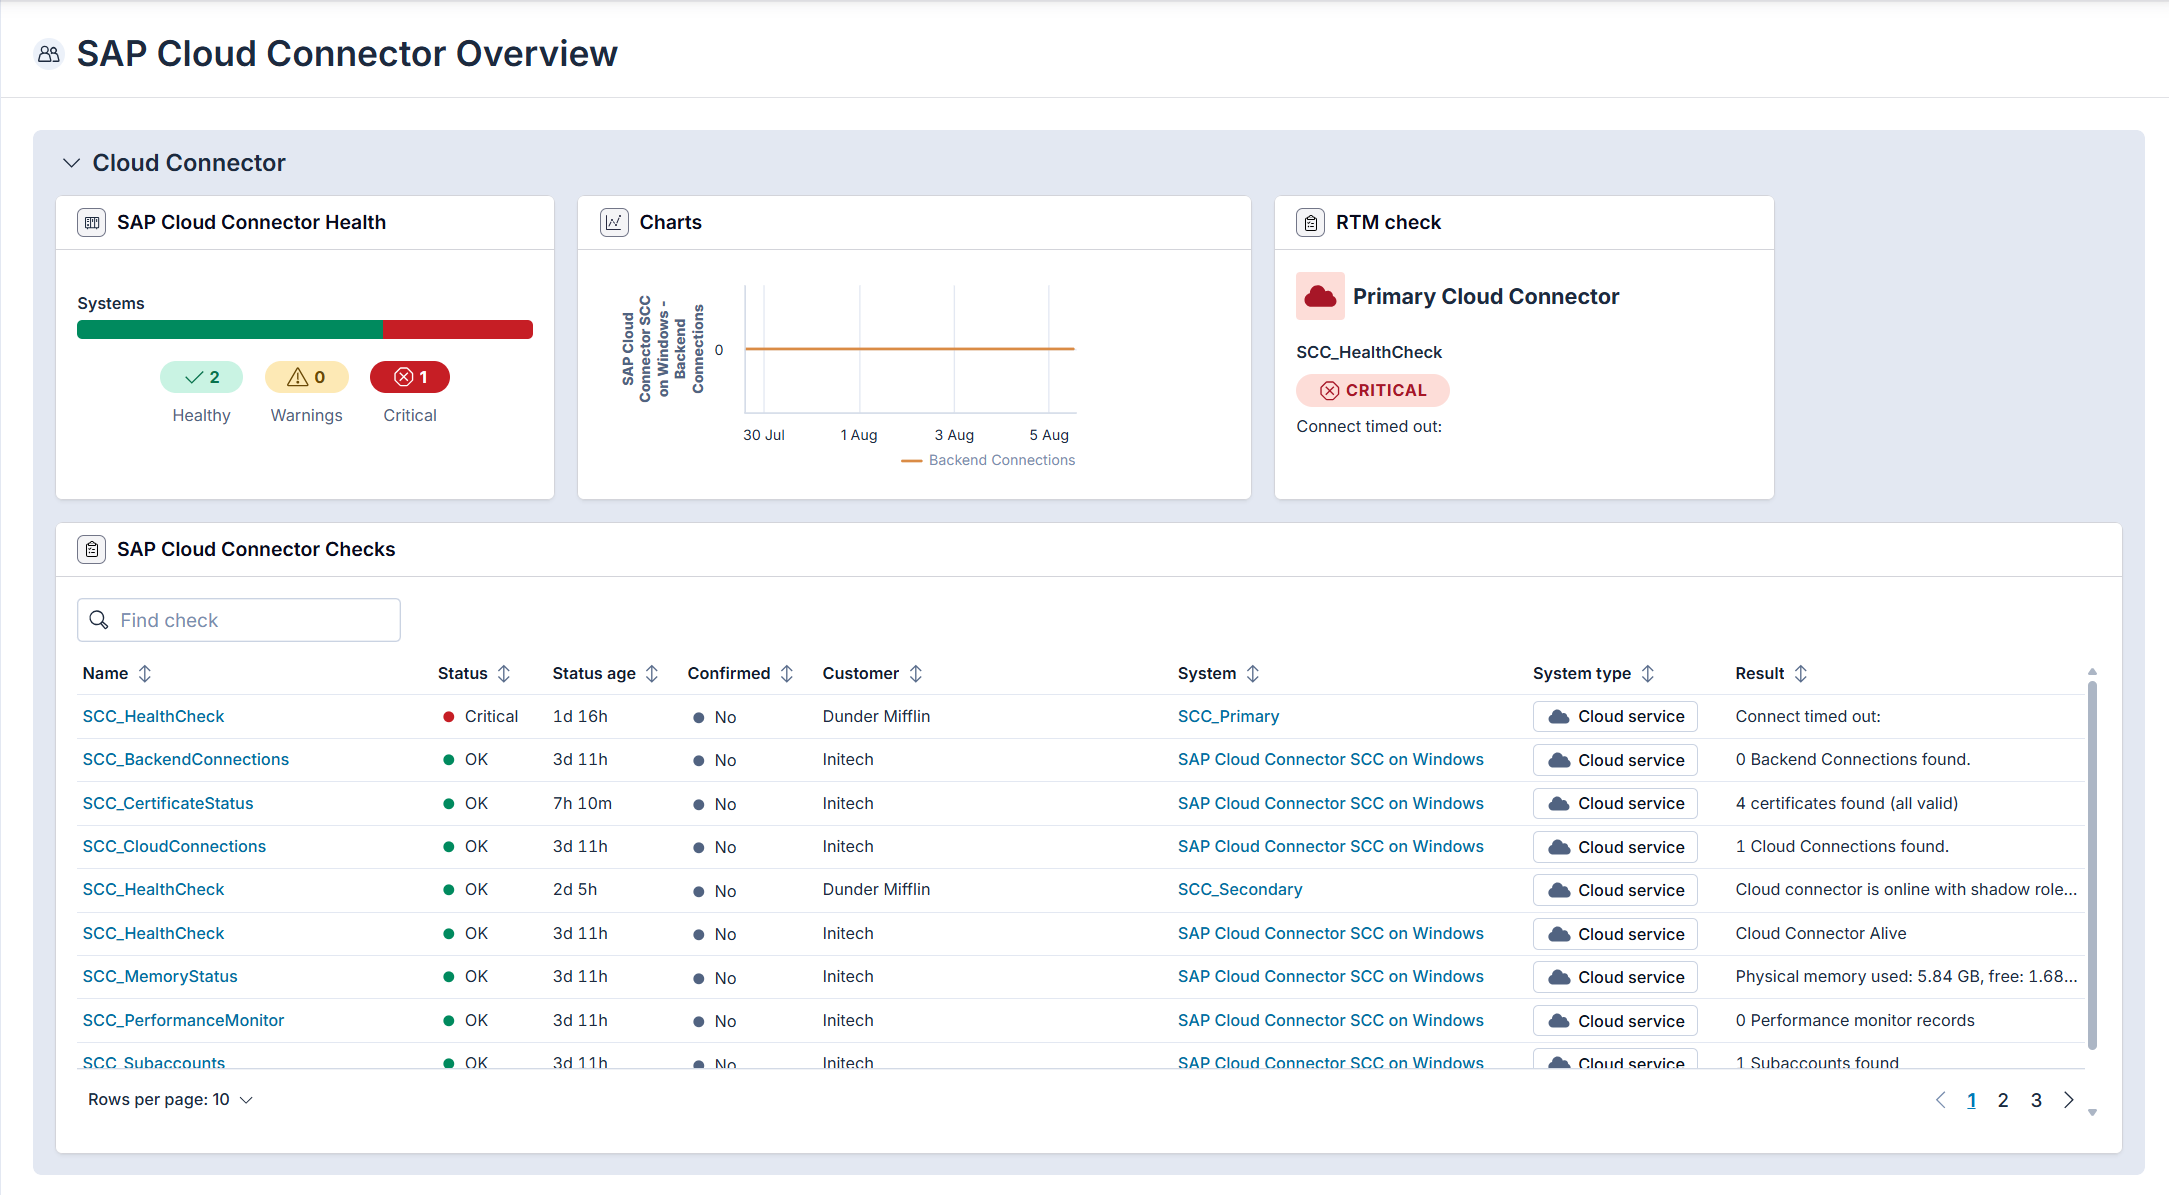Open the Rows per page dropdown

pos(170,1099)
